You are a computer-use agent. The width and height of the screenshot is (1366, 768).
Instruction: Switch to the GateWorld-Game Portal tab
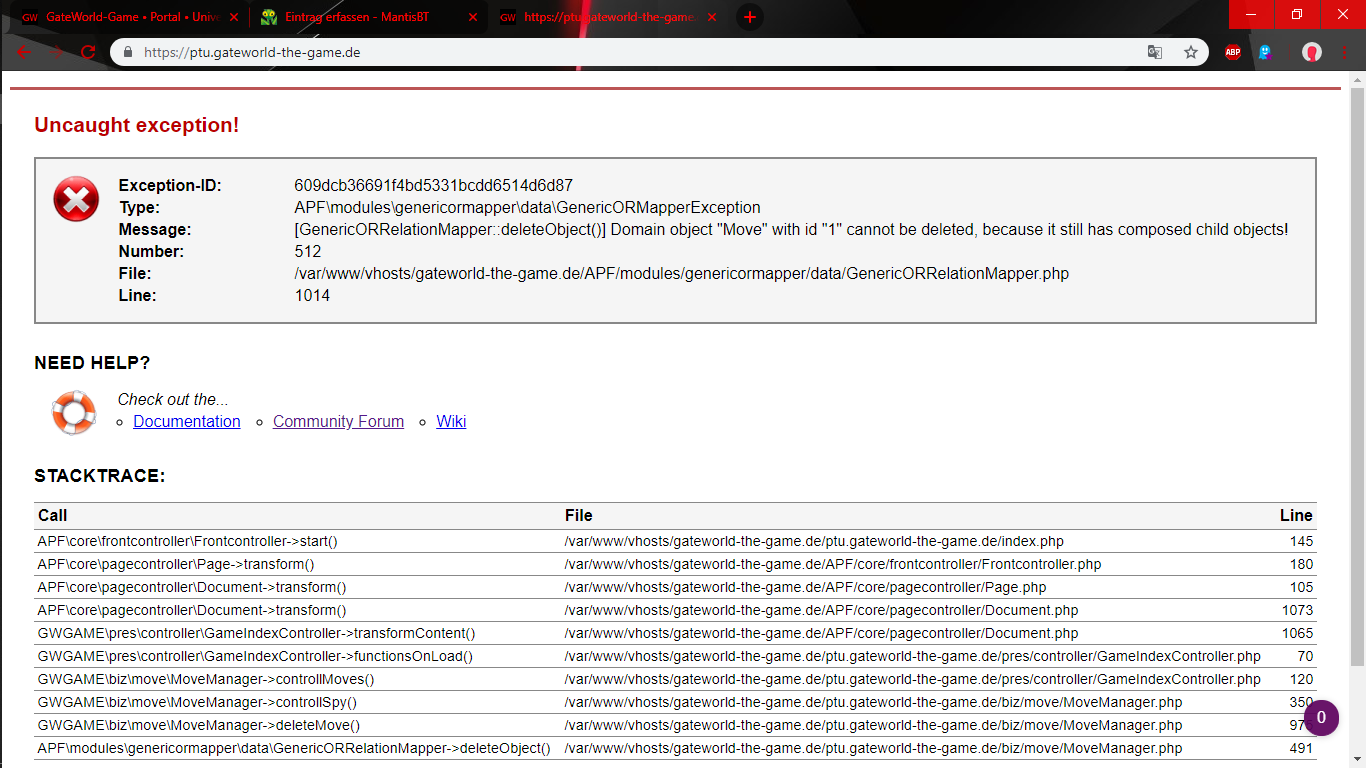pos(129,17)
